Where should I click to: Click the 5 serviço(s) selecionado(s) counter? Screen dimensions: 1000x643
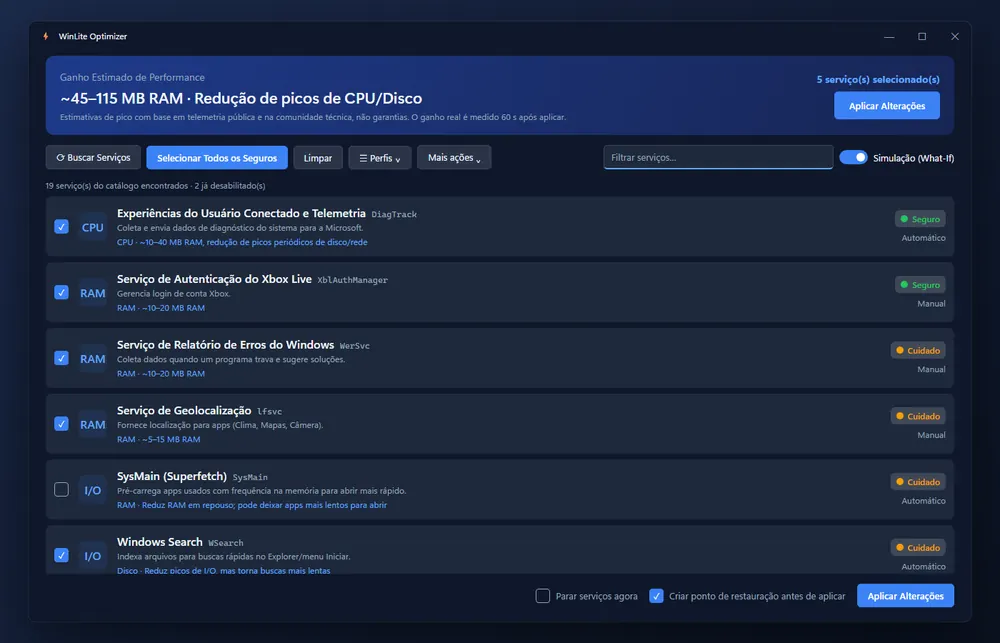[x=878, y=80]
